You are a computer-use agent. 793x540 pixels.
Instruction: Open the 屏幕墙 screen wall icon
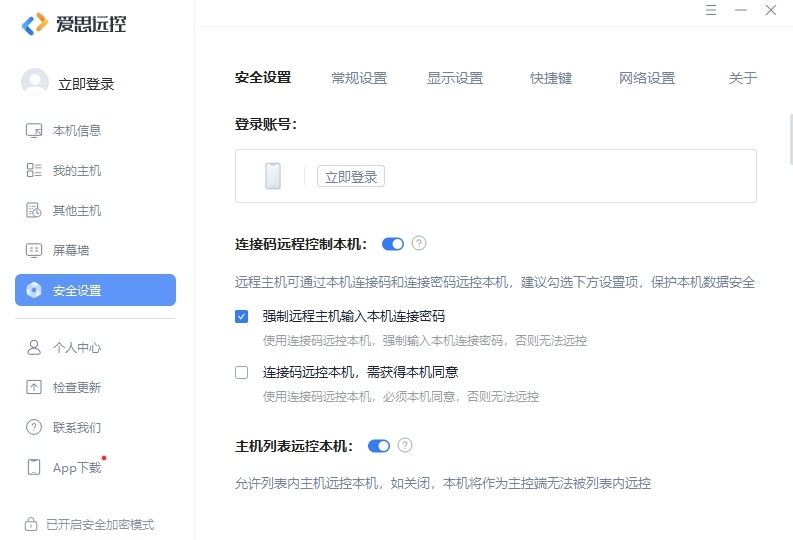click(x=34, y=250)
